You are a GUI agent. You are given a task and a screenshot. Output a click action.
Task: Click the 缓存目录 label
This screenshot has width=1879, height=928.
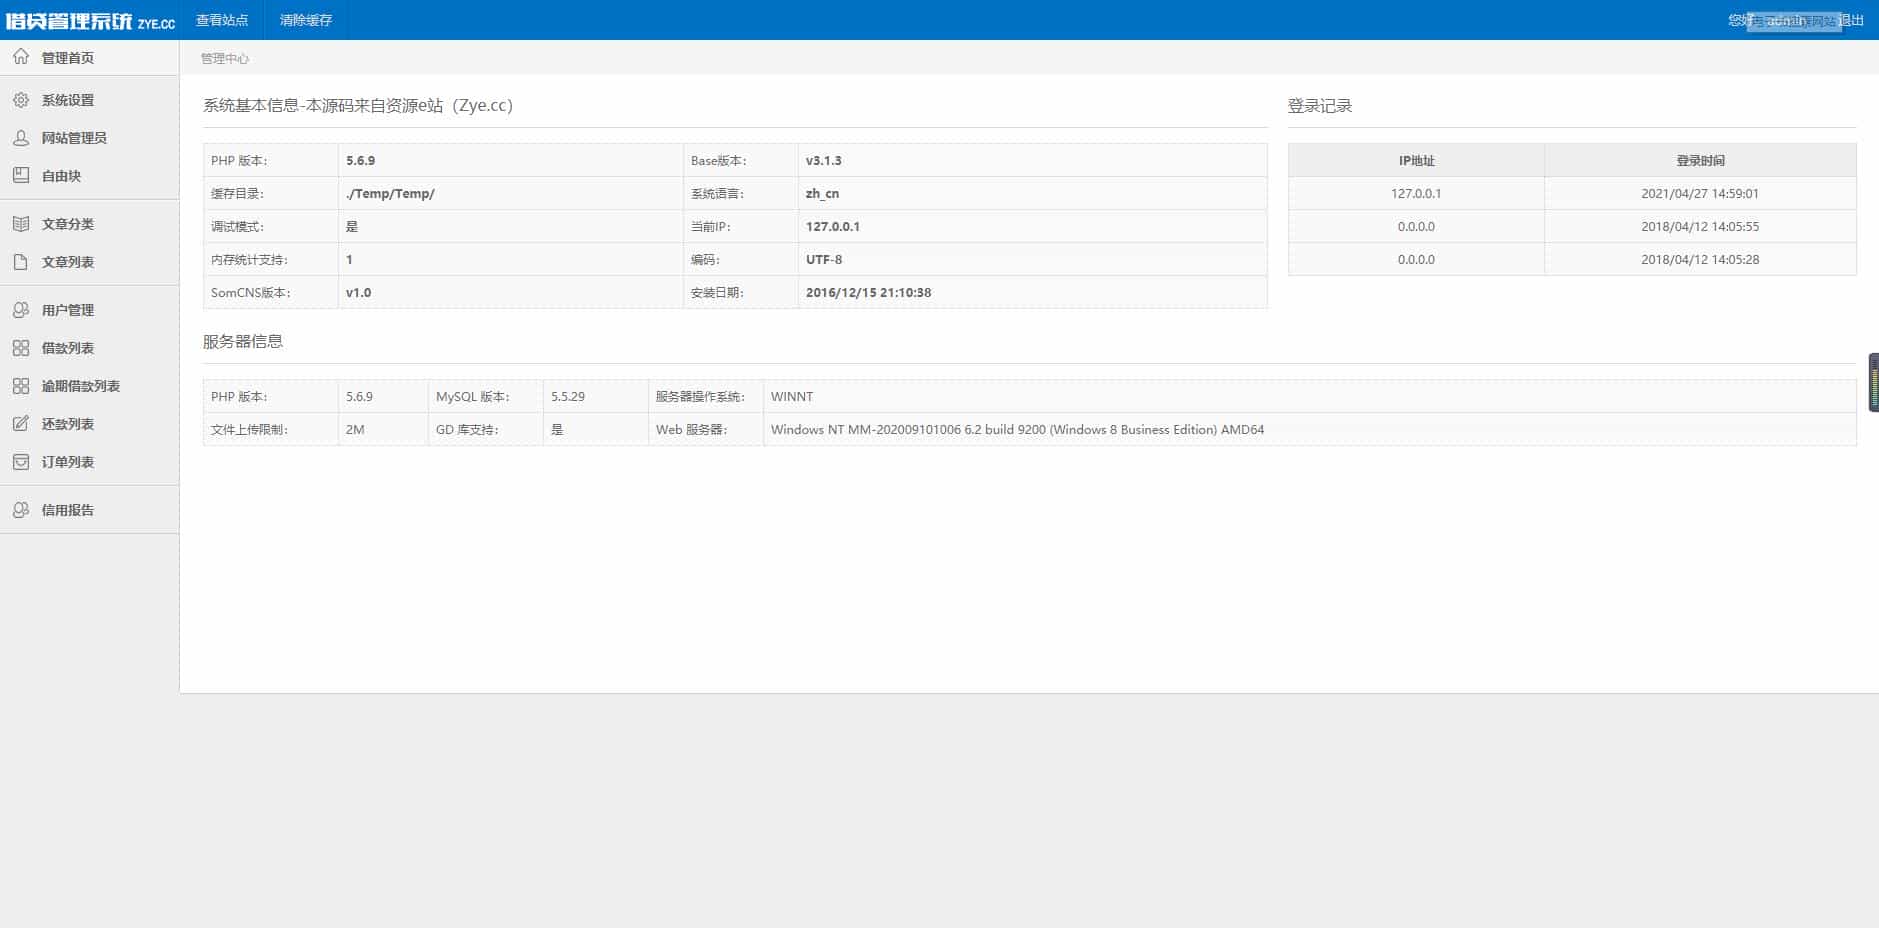point(238,193)
